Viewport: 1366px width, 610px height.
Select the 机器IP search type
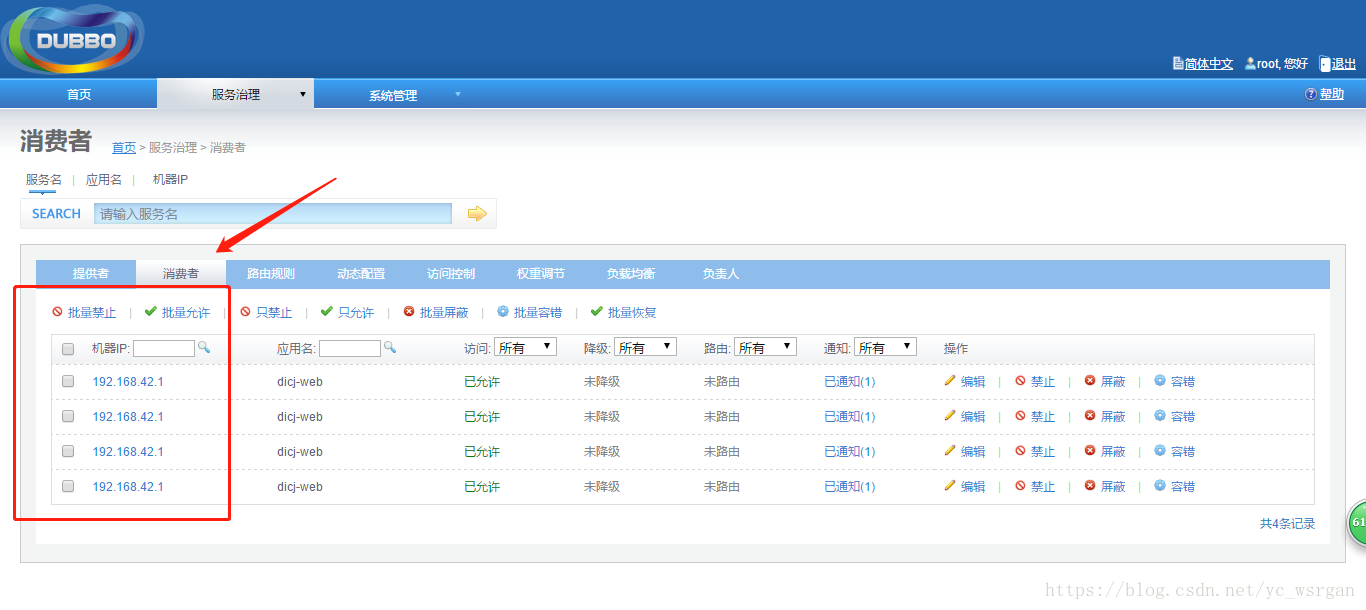[170, 180]
